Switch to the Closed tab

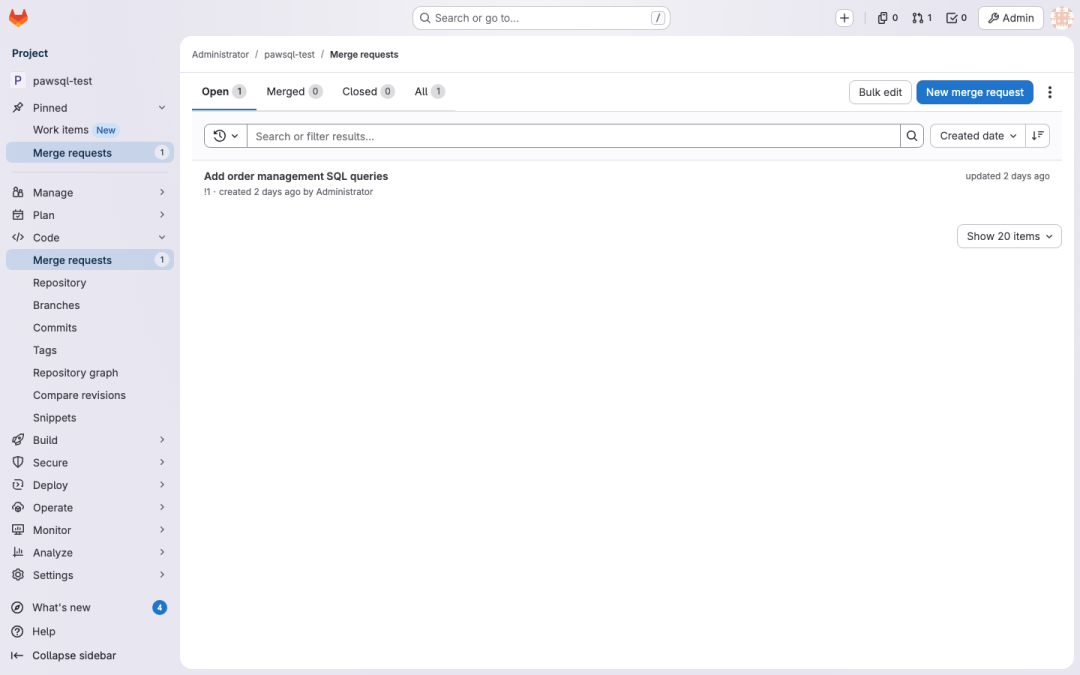click(368, 92)
